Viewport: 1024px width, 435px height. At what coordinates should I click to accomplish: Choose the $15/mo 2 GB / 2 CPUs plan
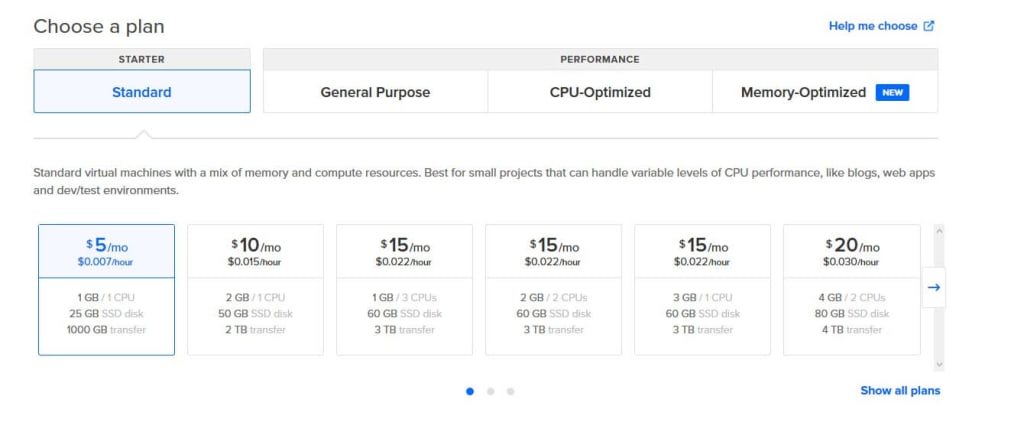point(553,289)
